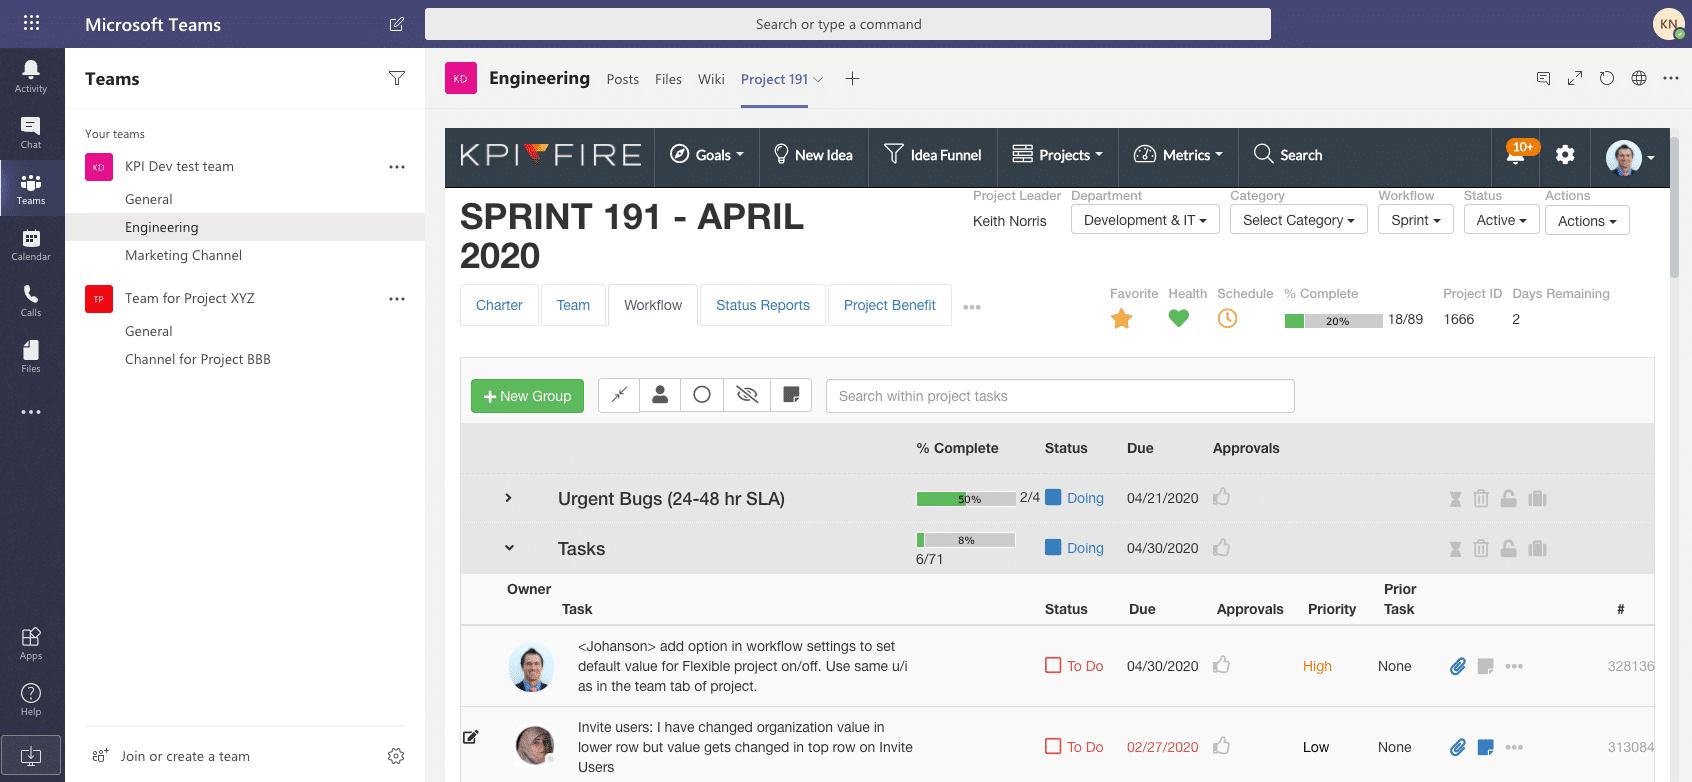
Task: Open the Calendar view
Action: coord(31,244)
